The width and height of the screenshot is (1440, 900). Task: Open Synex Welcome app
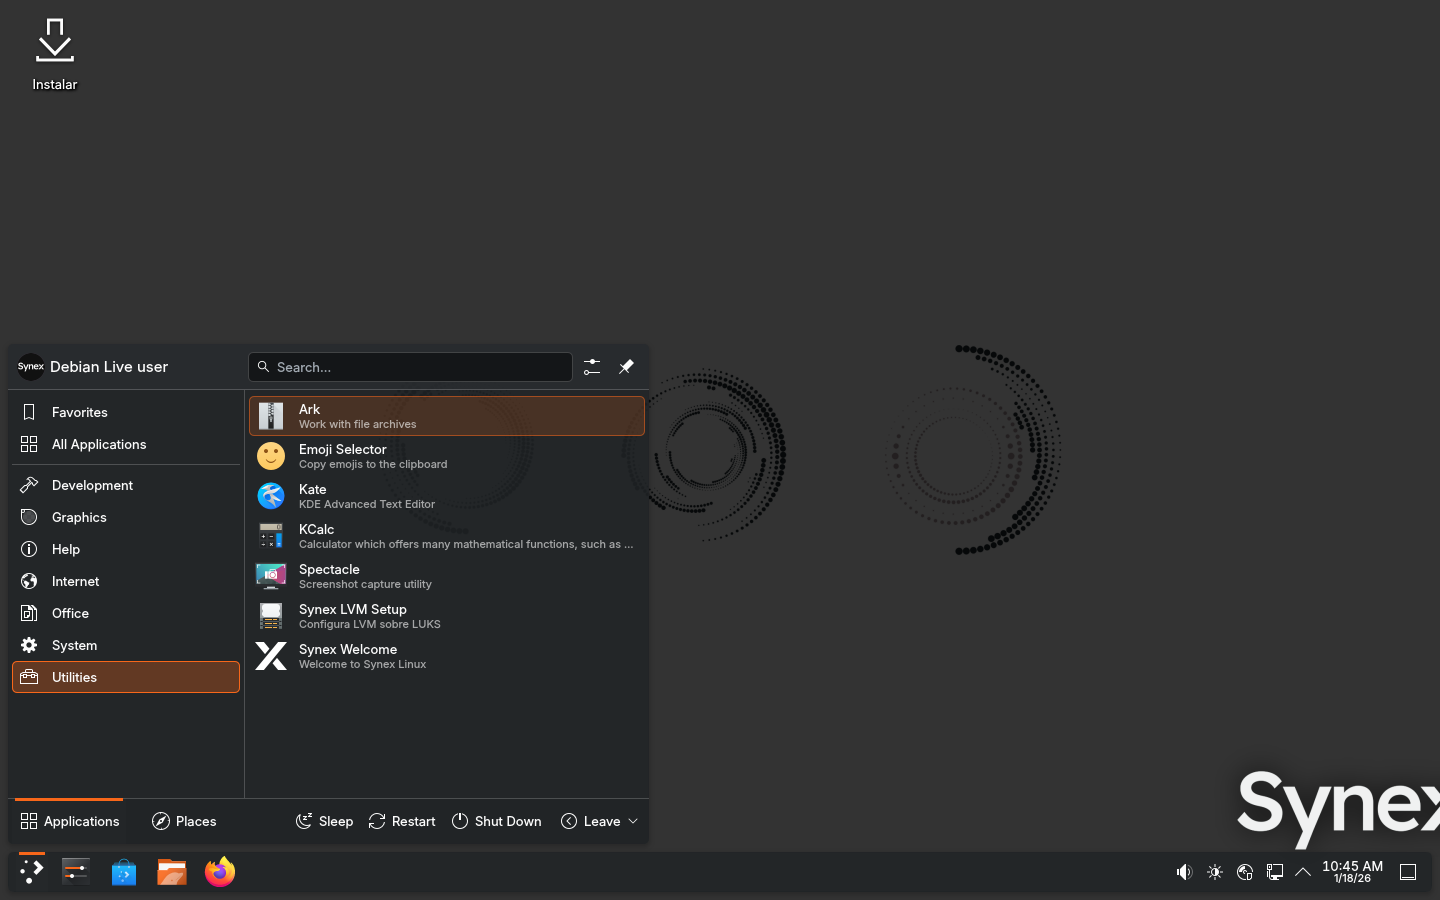446,656
